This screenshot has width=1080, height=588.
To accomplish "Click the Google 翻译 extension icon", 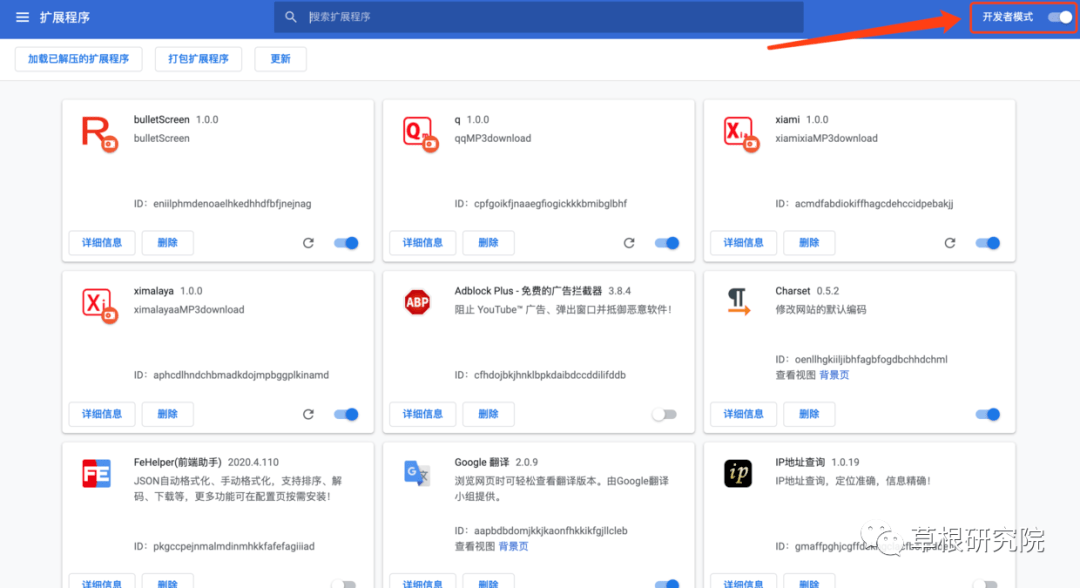I will pyautogui.click(x=417, y=474).
